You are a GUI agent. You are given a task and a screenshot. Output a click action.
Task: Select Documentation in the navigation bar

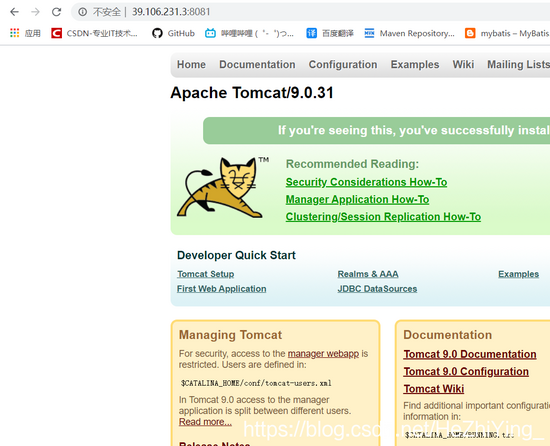(x=257, y=65)
